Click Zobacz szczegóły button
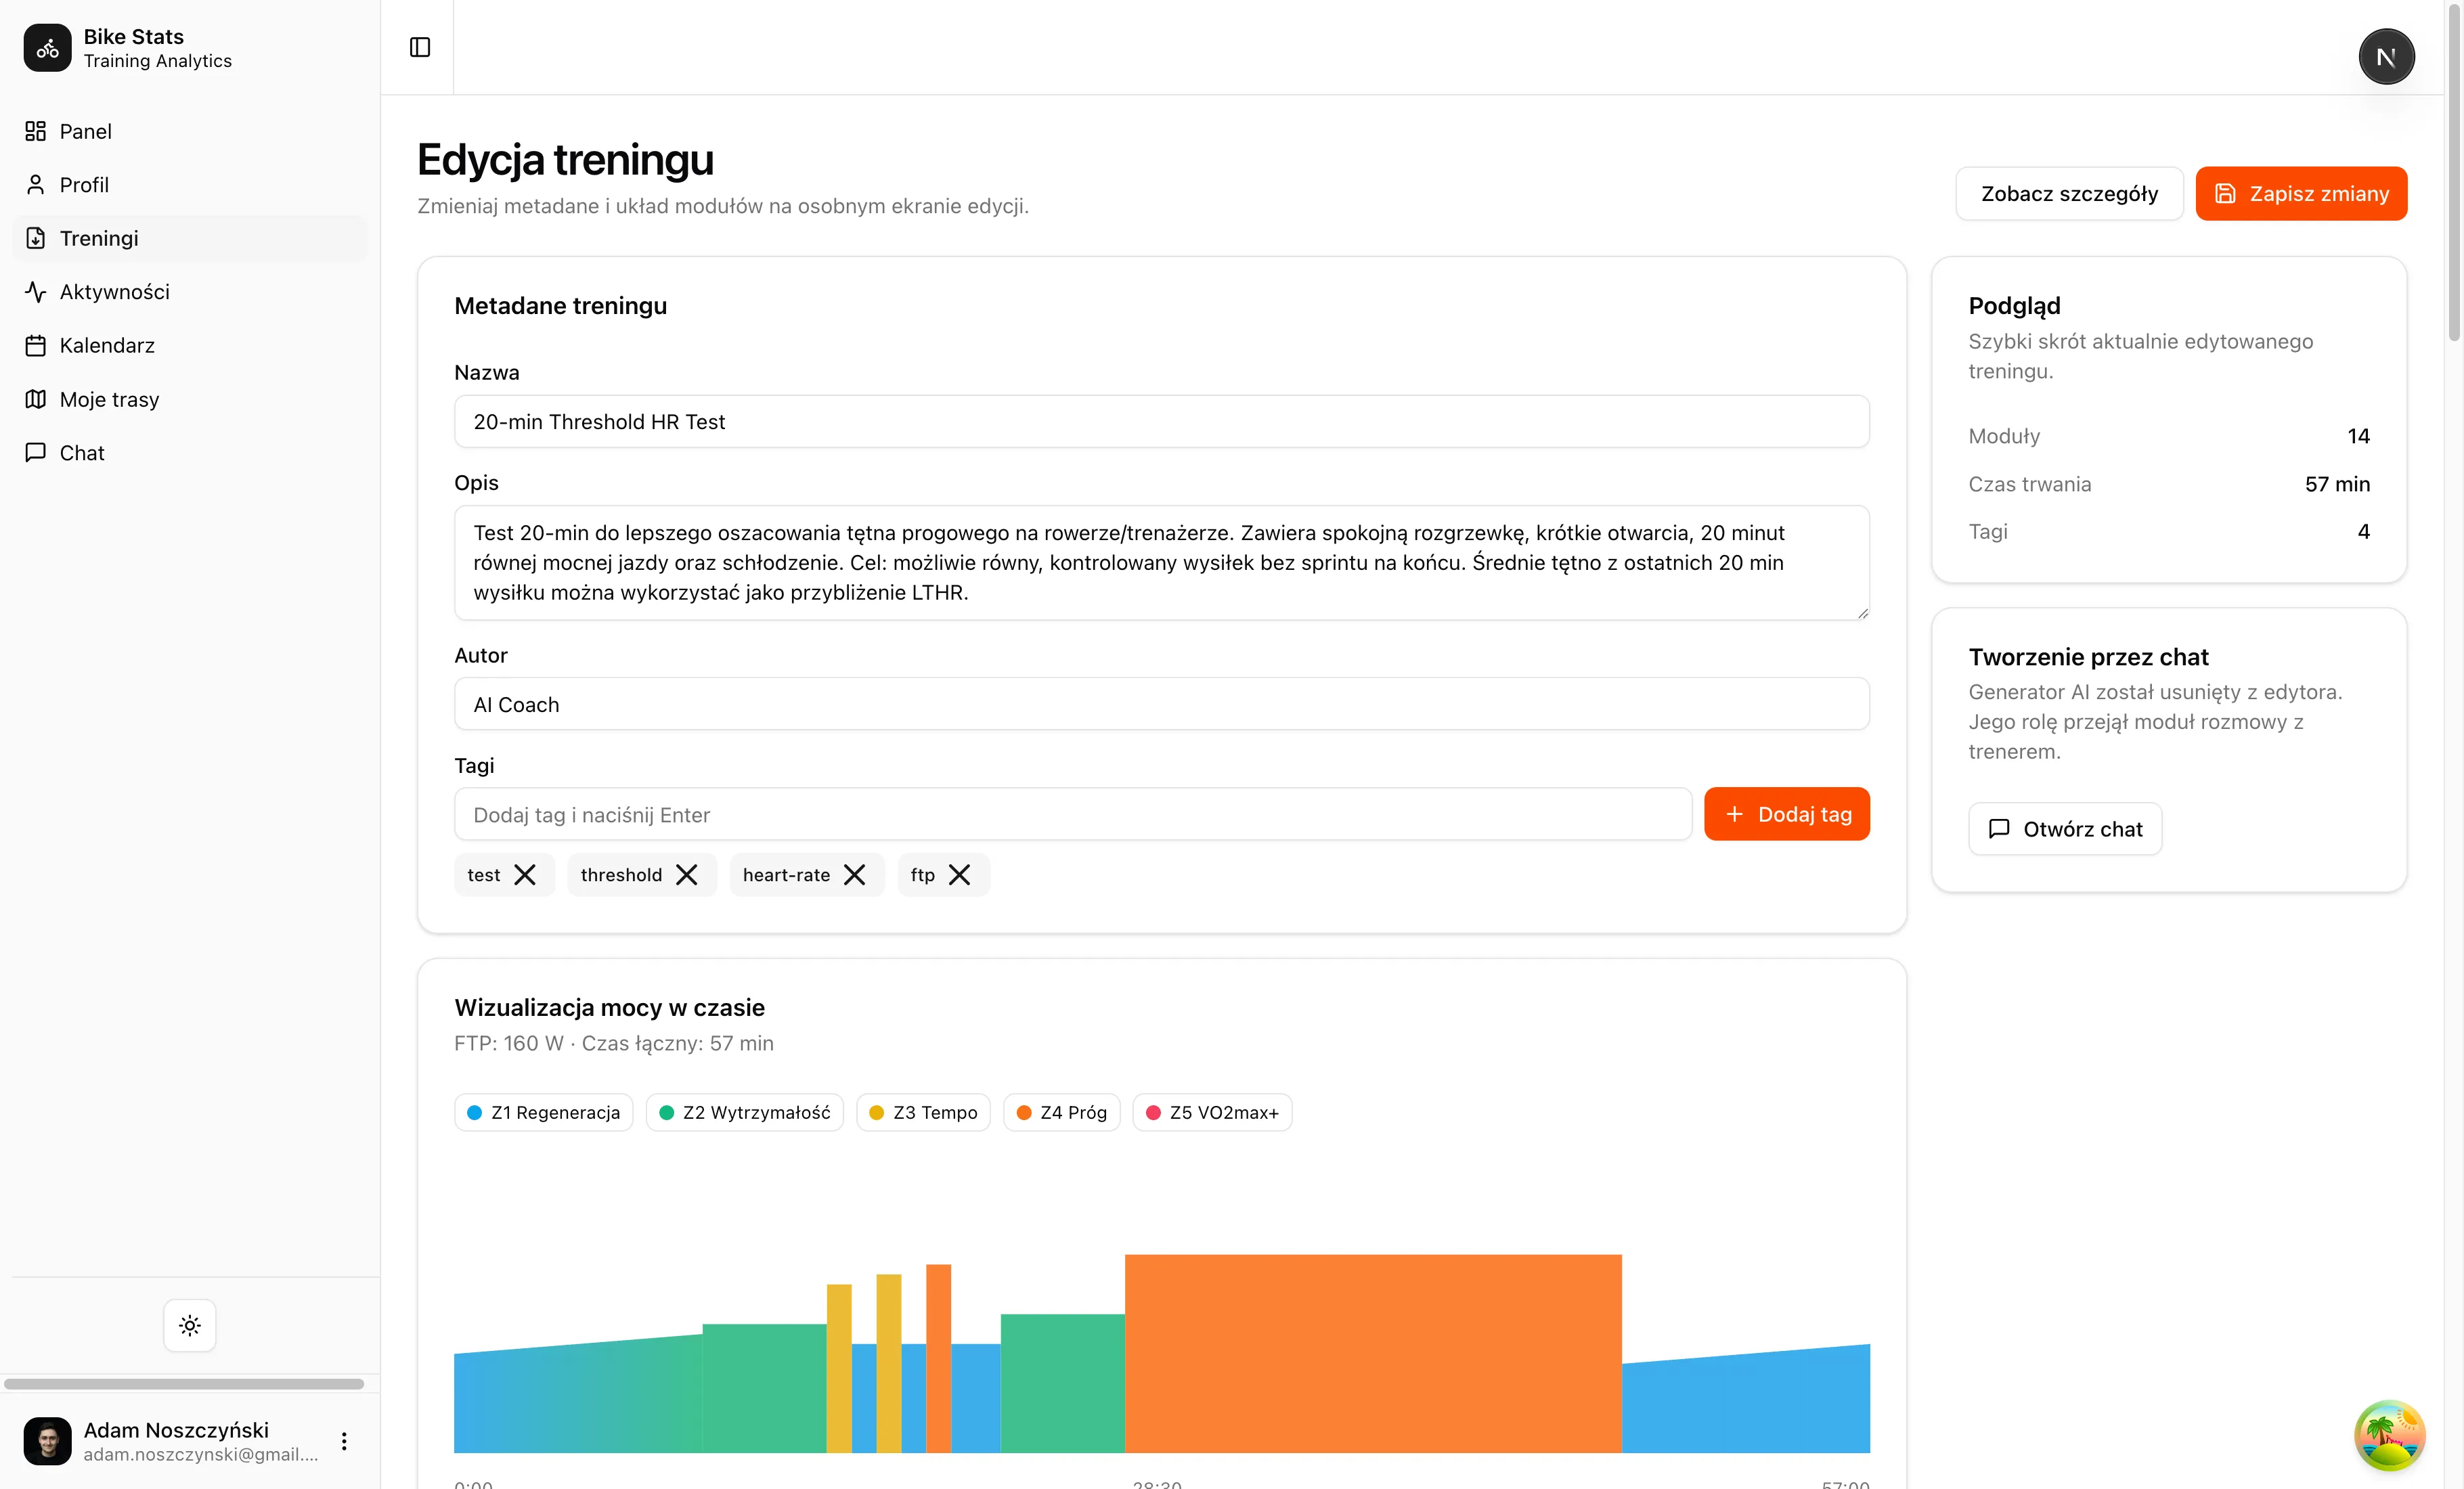This screenshot has height=1489, width=2464. click(2068, 194)
